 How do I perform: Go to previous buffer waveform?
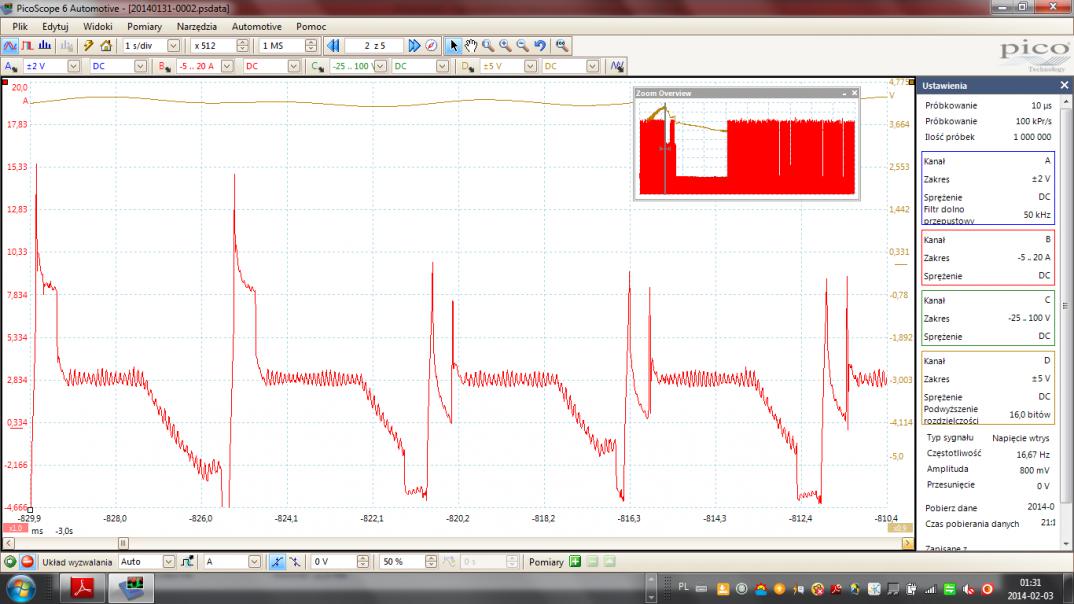[333, 46]
